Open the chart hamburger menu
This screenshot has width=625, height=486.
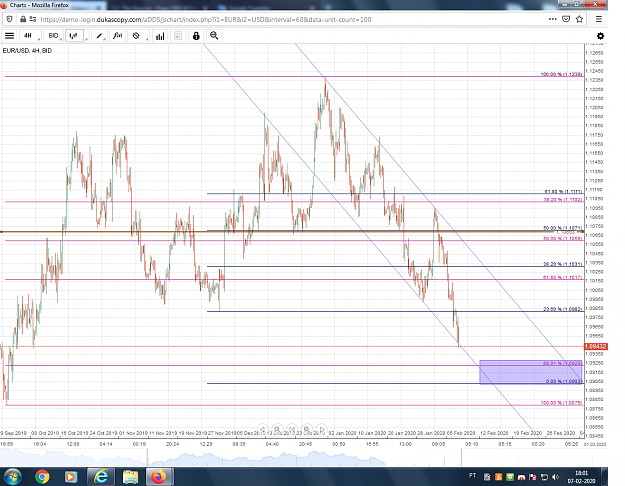pyautogui.click(x=9, y=36)
